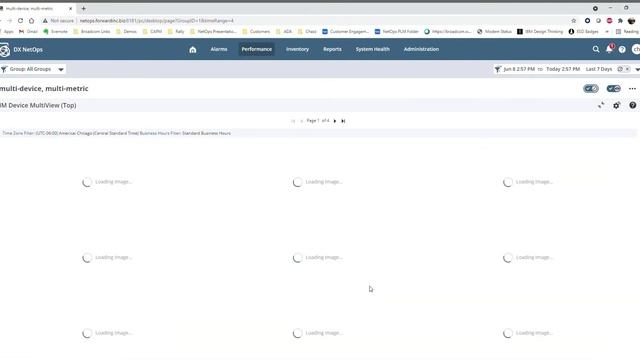
Task: Open the Inventory menu
Action: tap(297, 49)
